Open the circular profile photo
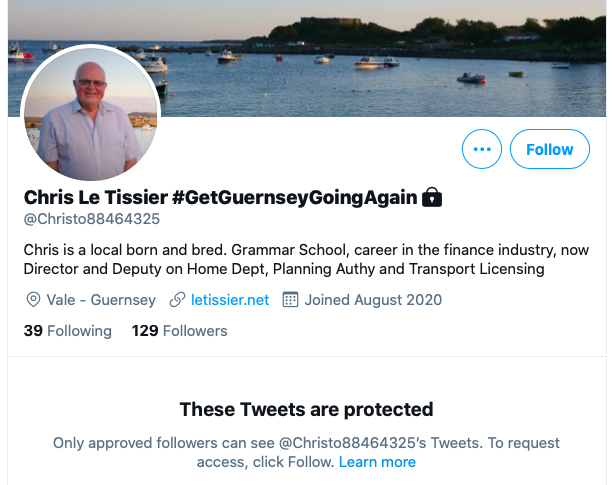The width and height of the screenshot is (614, 485). pos(91,114)
